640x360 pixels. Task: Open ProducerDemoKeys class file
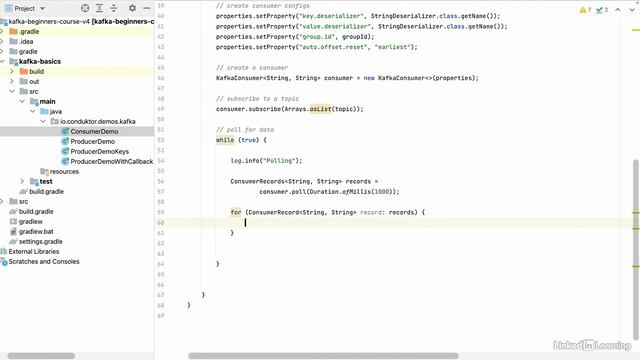100,151
